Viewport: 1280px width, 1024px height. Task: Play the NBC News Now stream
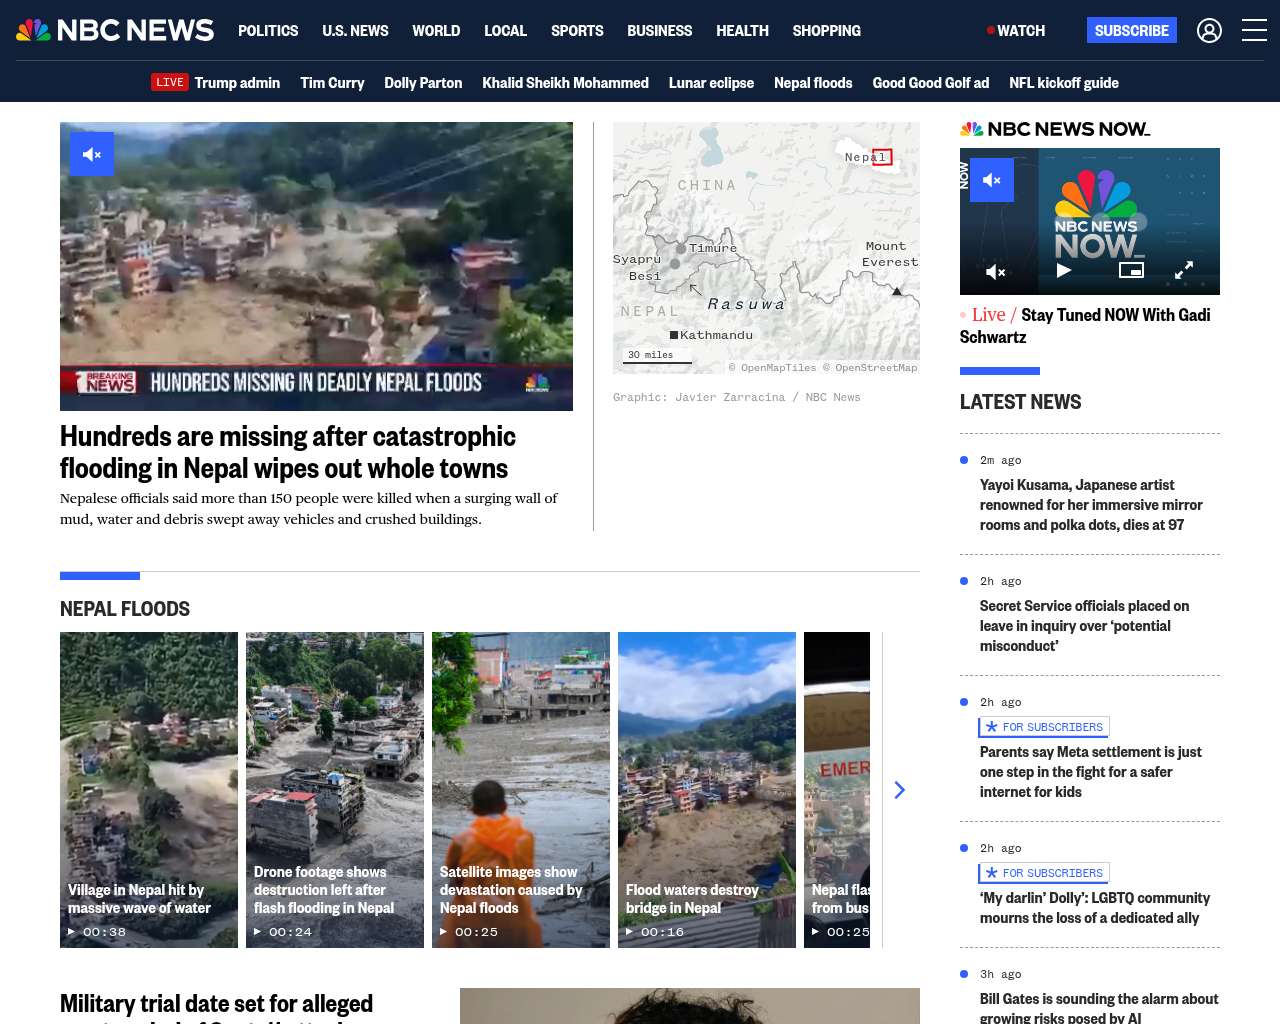pyautogui.click(x=1064, y=270)
